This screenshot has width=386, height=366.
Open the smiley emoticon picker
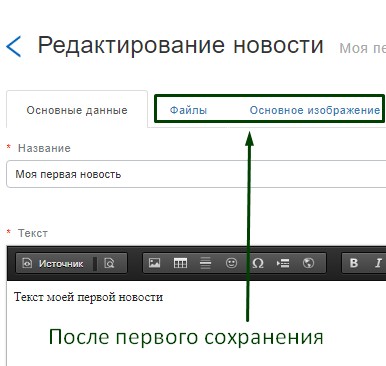(x=231, y=263)
